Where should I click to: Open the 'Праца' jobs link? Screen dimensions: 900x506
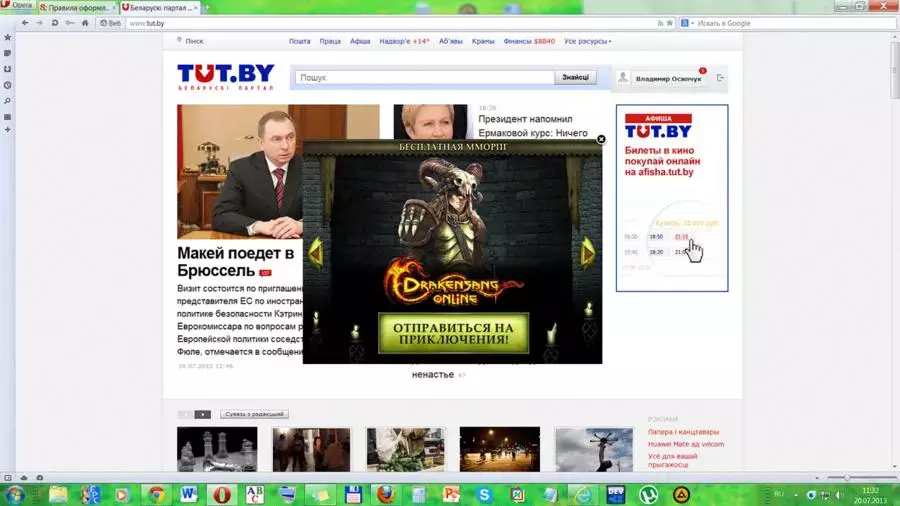click(330, 41)
